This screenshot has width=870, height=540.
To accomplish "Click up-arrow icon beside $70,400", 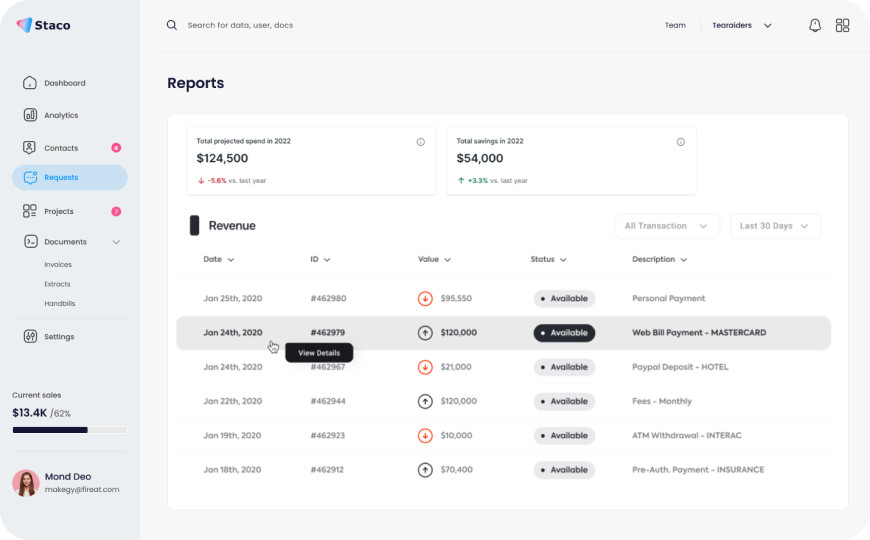I will (x=425, y=469).
